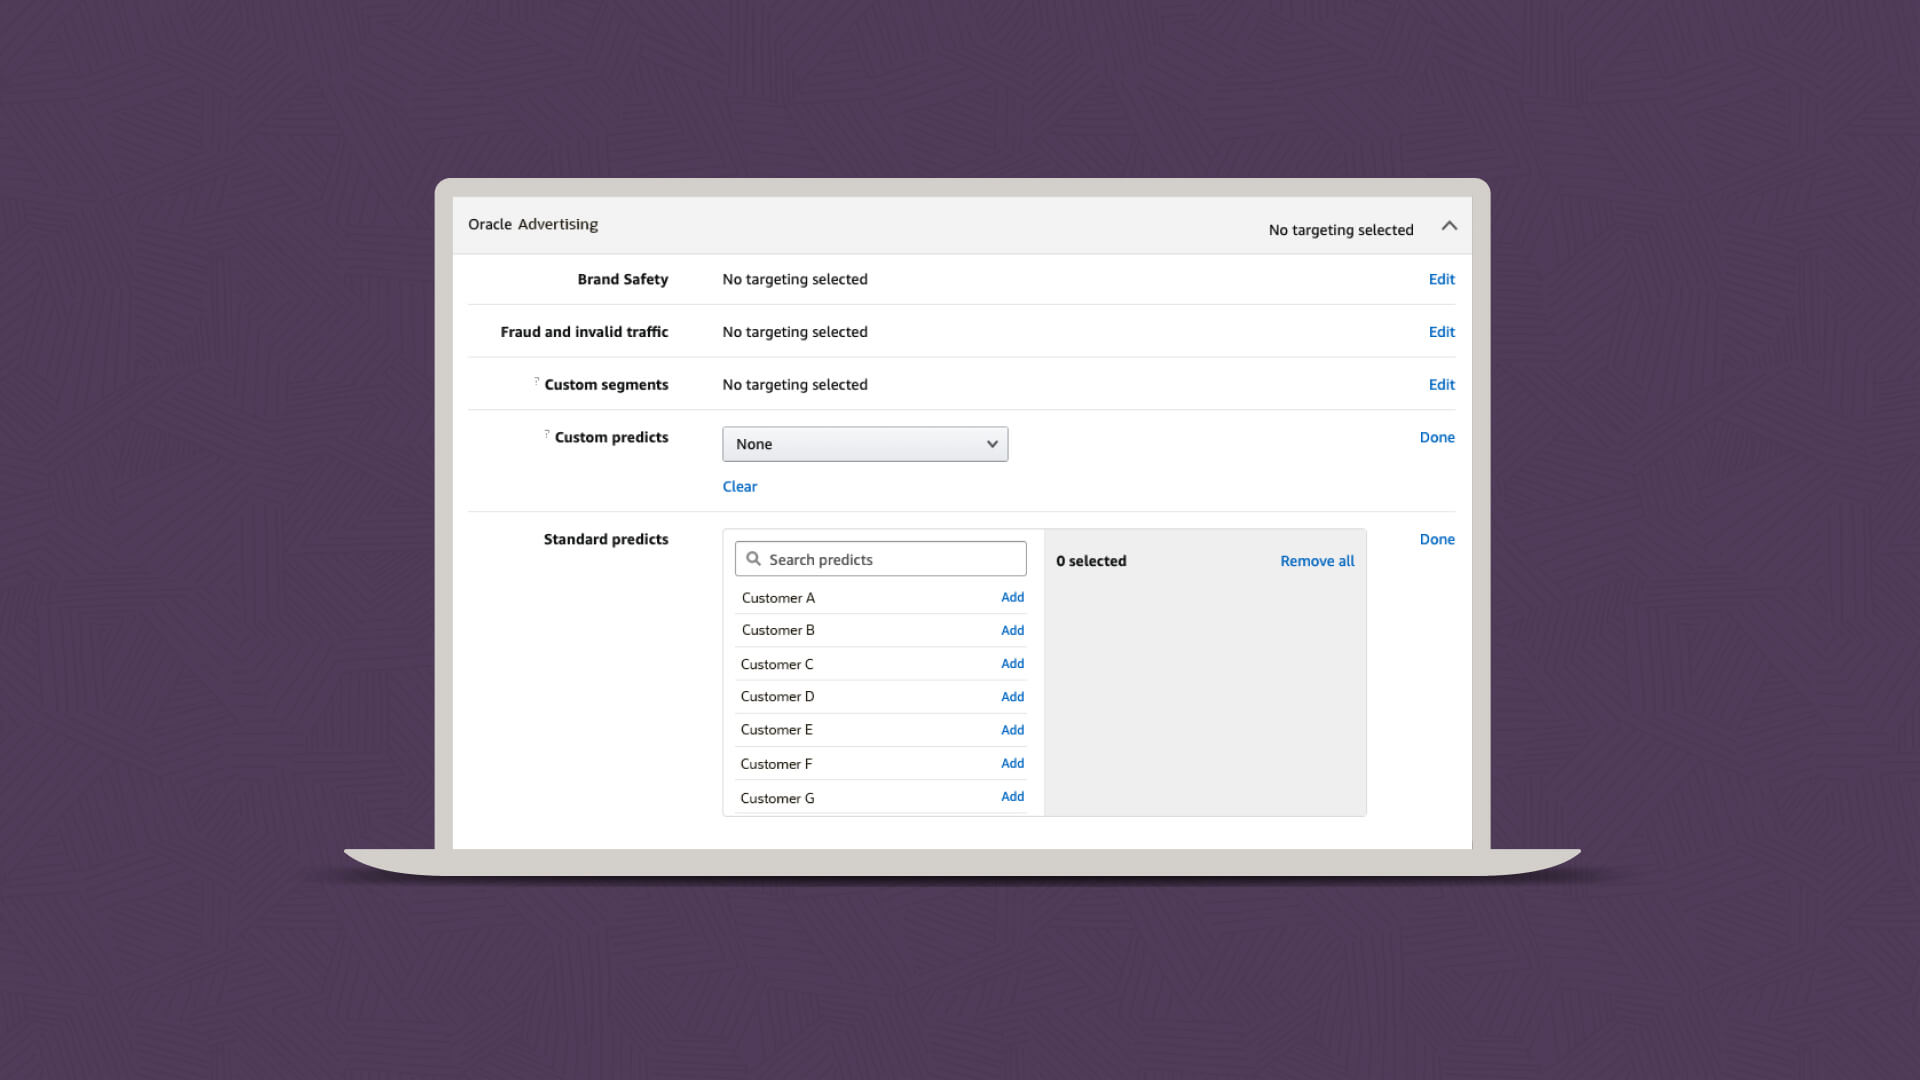Add Customer D predict

pos(1012,697)
